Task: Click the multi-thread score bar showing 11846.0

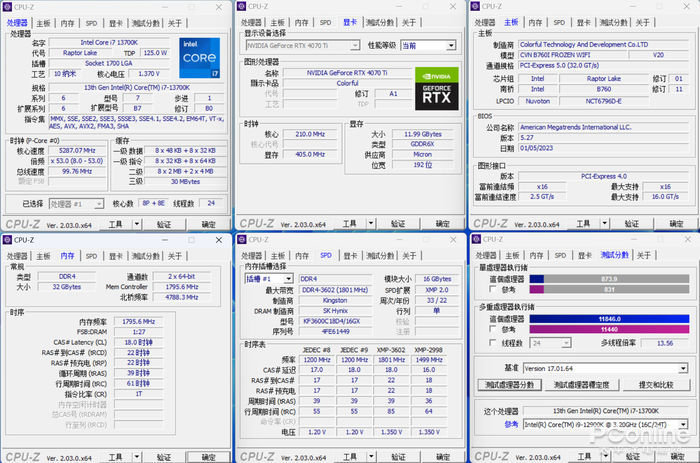Action: (x=609, y=319)
